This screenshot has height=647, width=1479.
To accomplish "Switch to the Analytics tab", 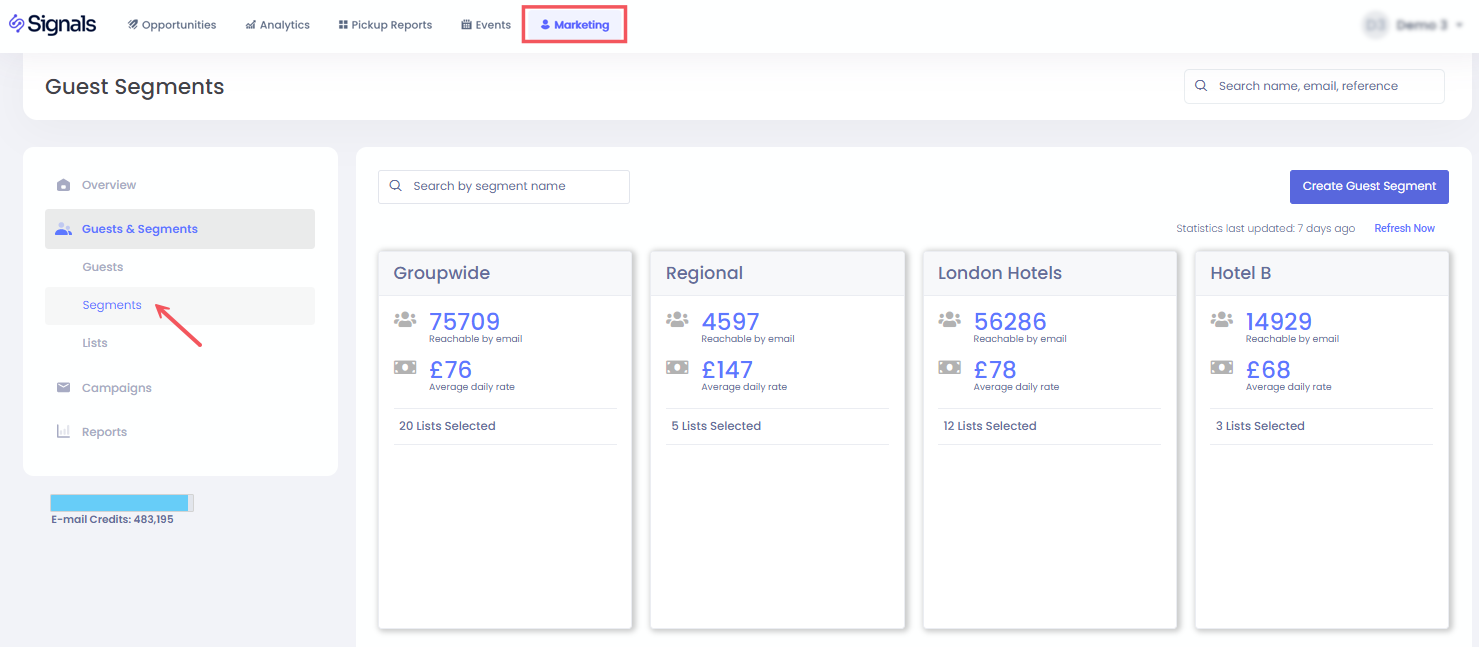I will [277, 25].
